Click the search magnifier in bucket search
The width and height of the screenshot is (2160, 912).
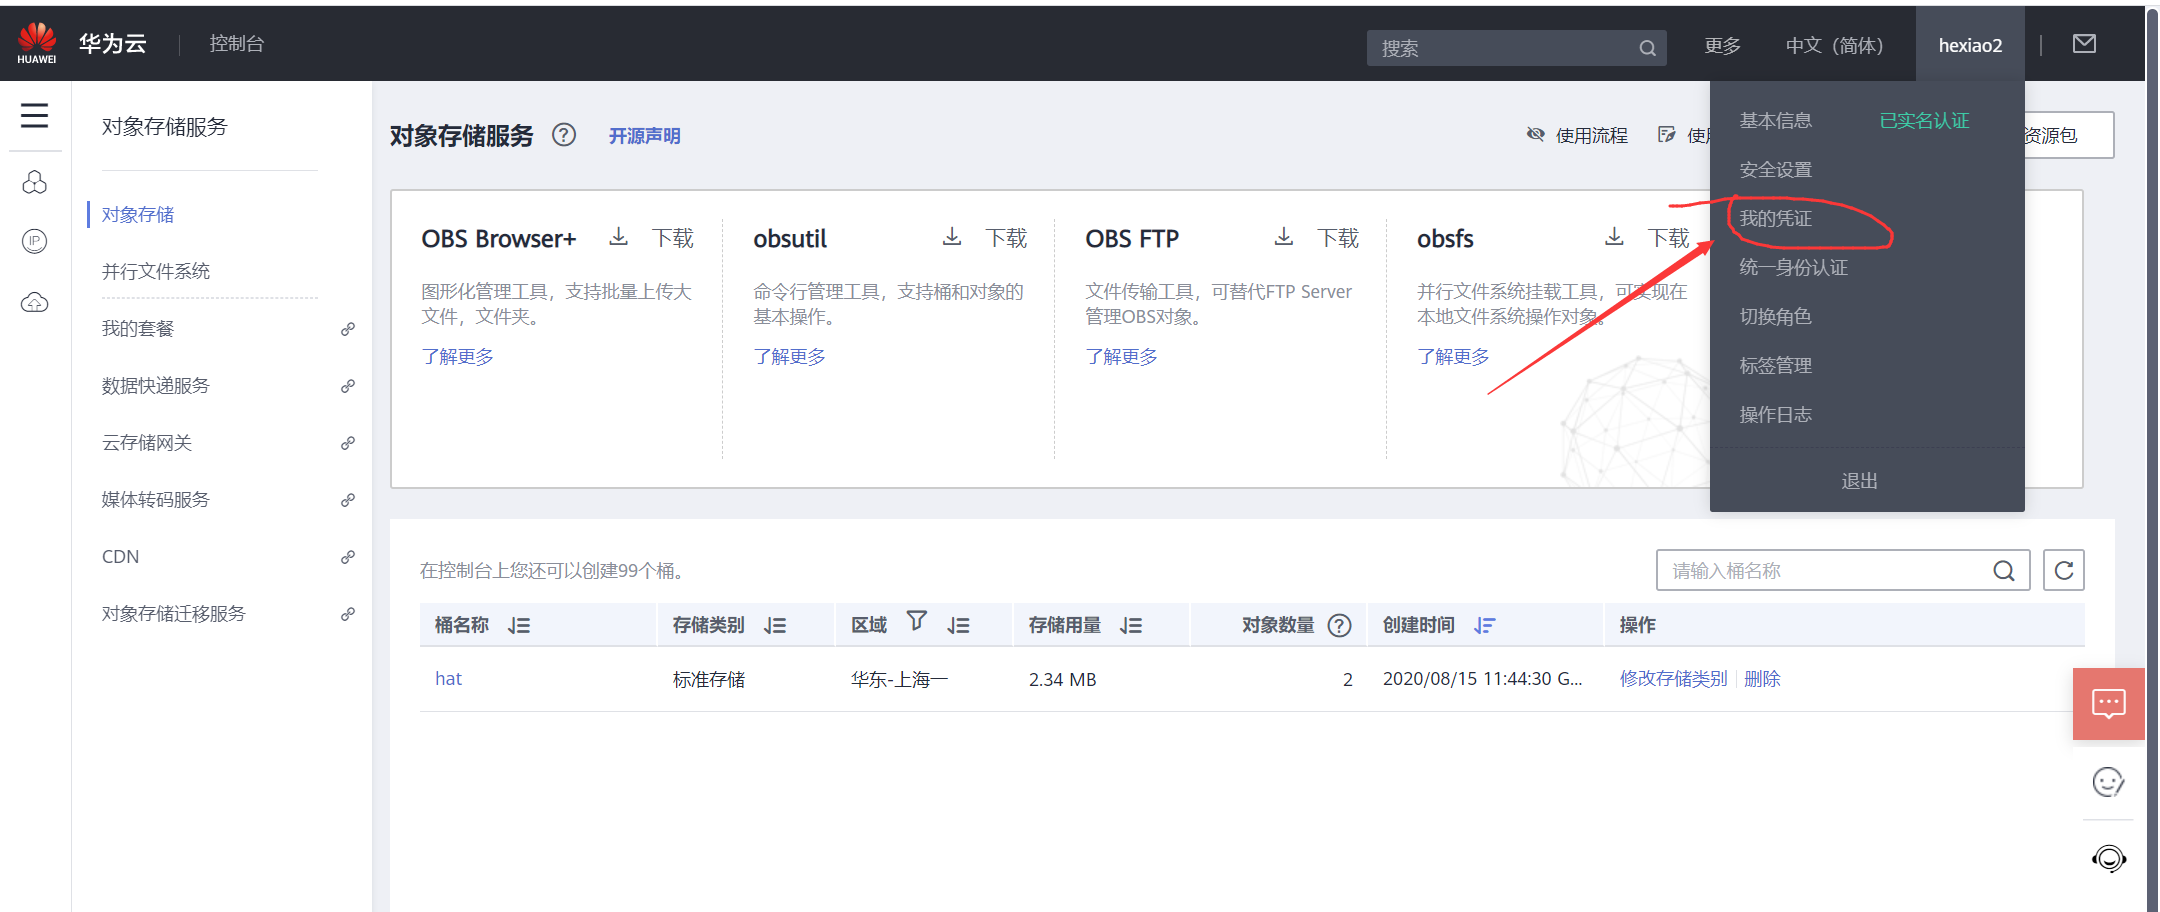[2003, 570]
